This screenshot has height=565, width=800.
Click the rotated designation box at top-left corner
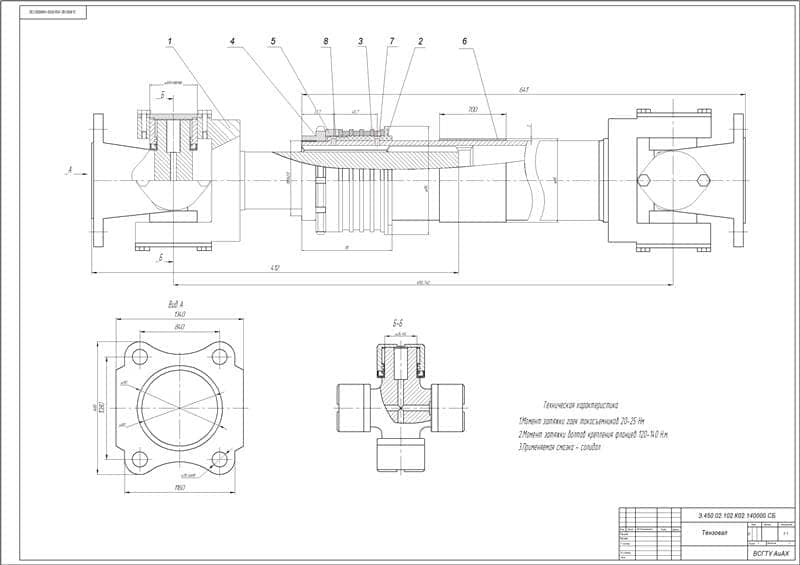tap(53, 11)
